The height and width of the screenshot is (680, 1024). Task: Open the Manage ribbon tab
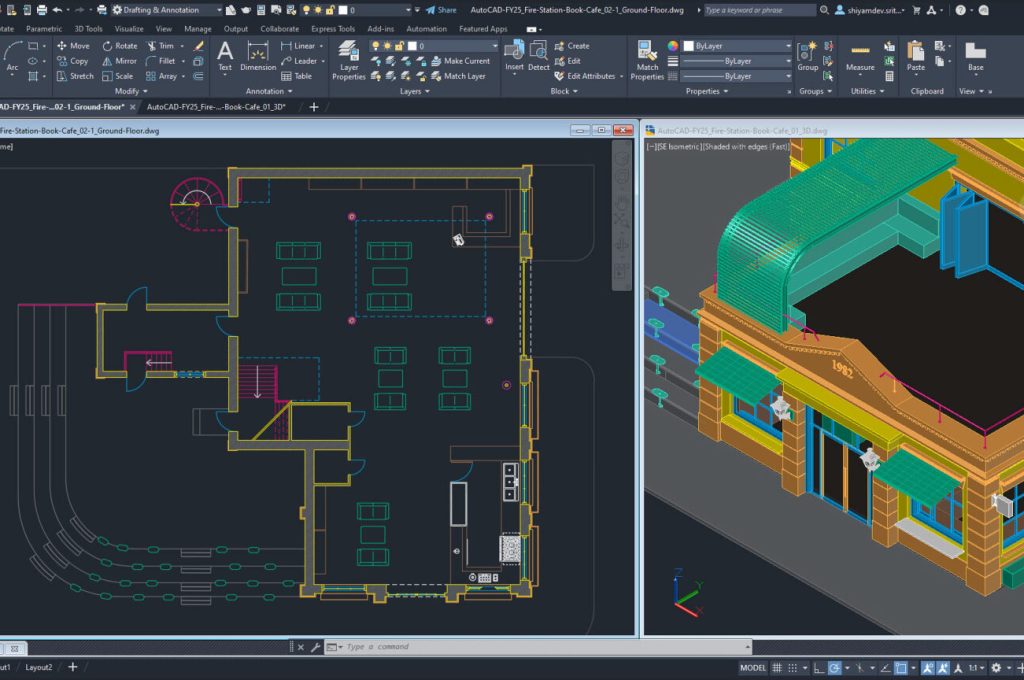(x=197, y=29)
